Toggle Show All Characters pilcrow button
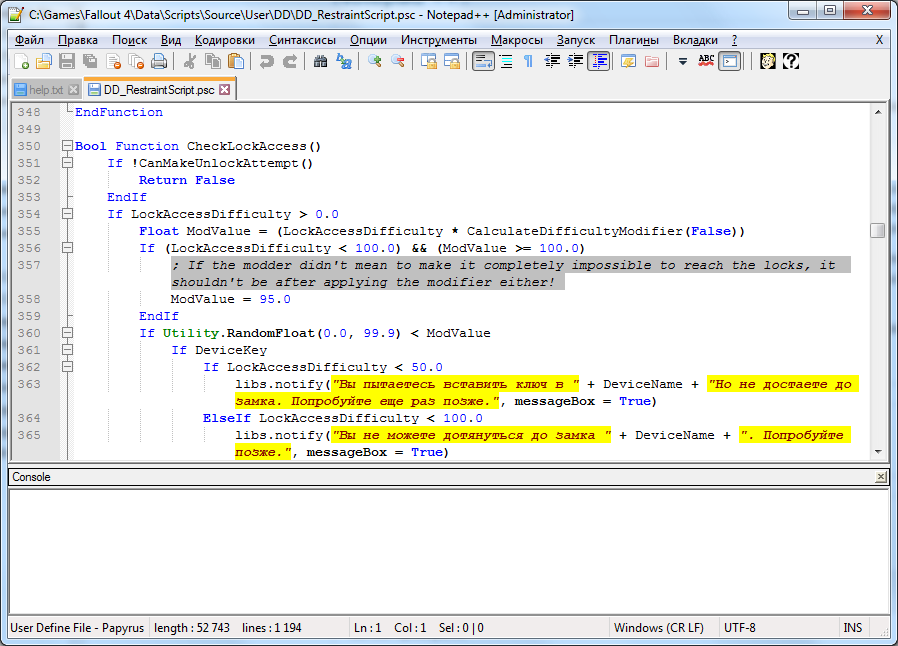The image size is (898, 646). [529, 62]
